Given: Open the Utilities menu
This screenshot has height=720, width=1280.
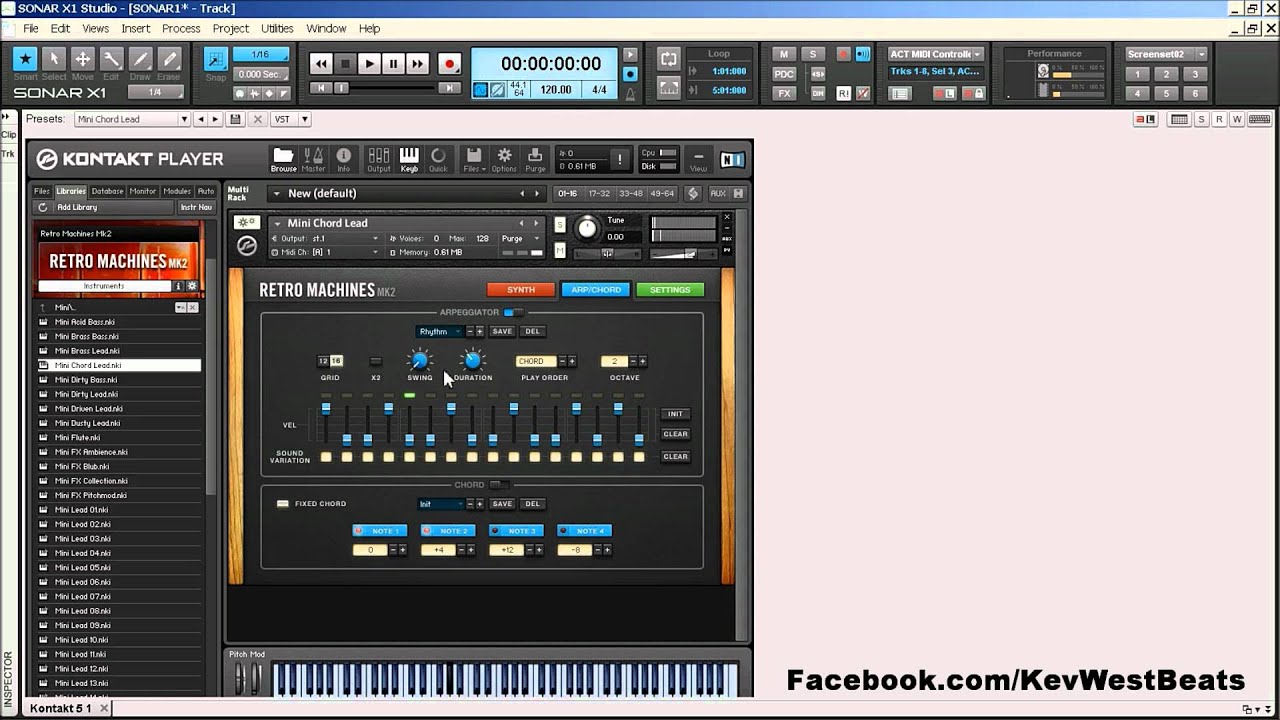Looking at the screenshot, I should click(277, 29).
